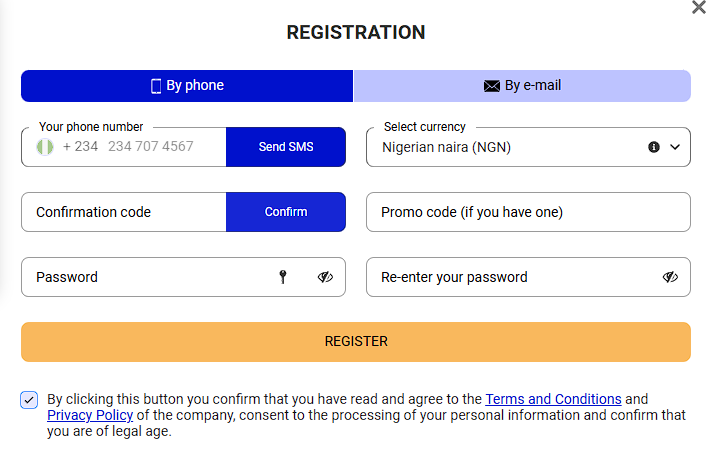Switch to the By phone tab
Screen dimensions: 712x473
[x=187, y=86]
